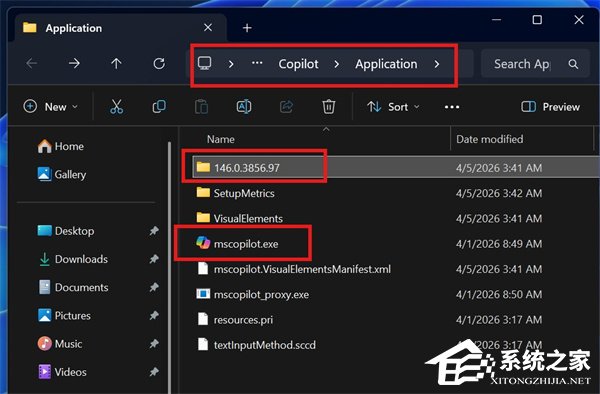Click date 4/1/2026 8:50 AM of mscopilot_proxy.exe

[x=499, y=295]
